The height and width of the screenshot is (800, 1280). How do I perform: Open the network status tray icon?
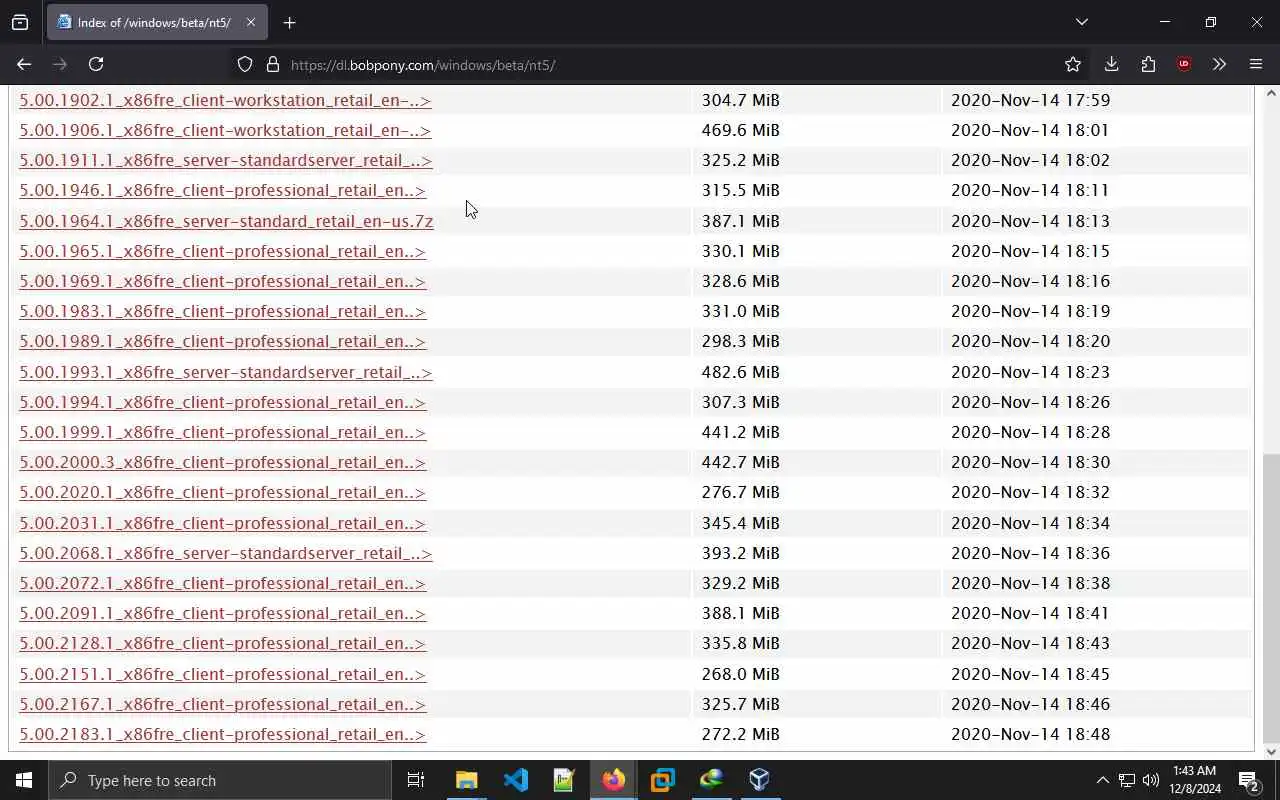click(x=1127, y=780)
